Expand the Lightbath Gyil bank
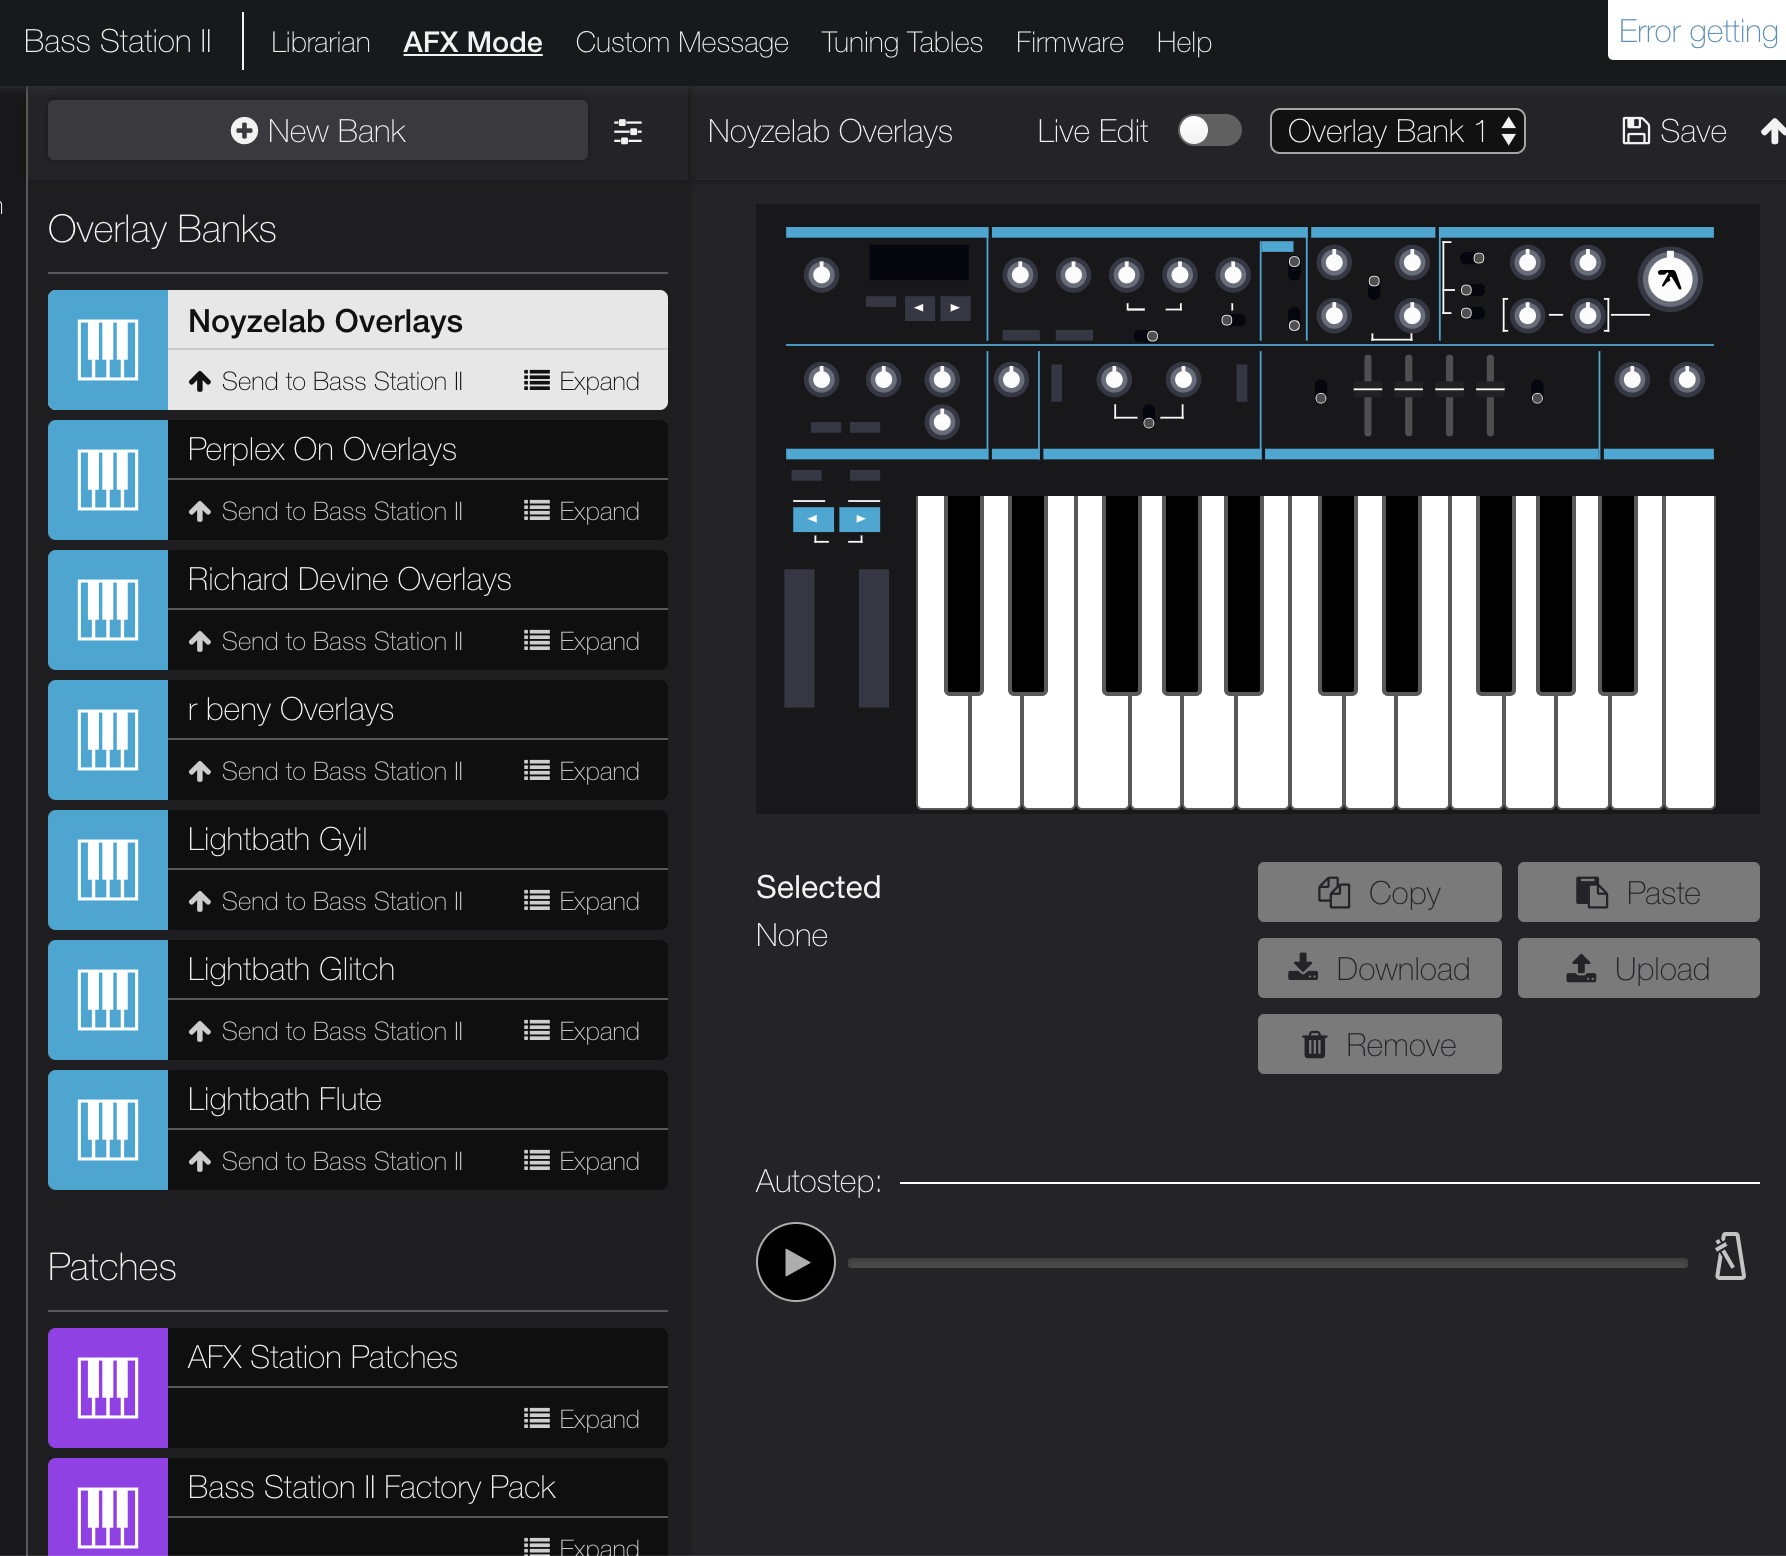The height and width of the screenshot is (1556, 1786). click(582, 901)
